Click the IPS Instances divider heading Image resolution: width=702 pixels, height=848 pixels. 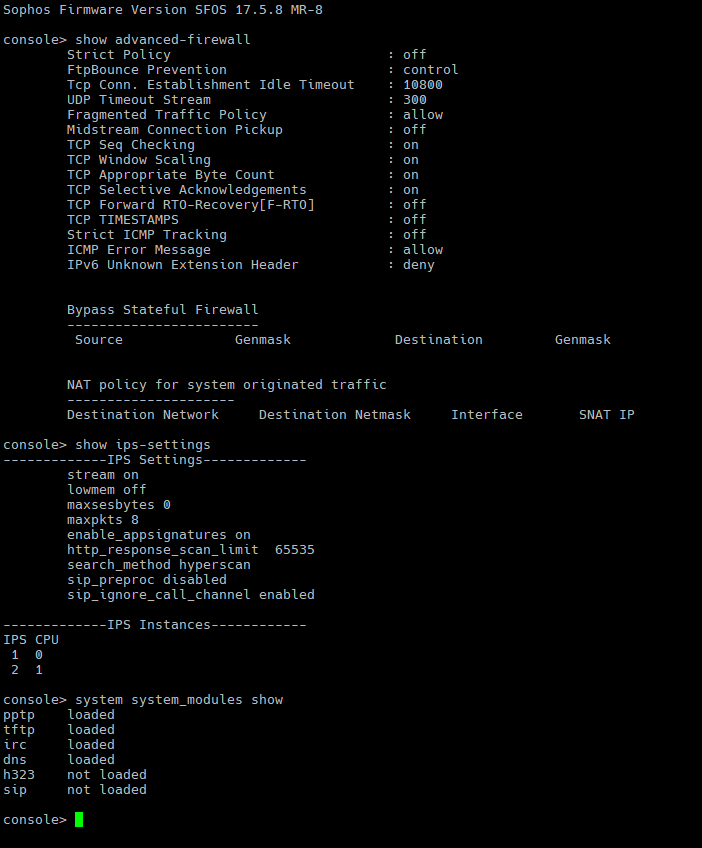pyautogui.click(x=155, y=625)
